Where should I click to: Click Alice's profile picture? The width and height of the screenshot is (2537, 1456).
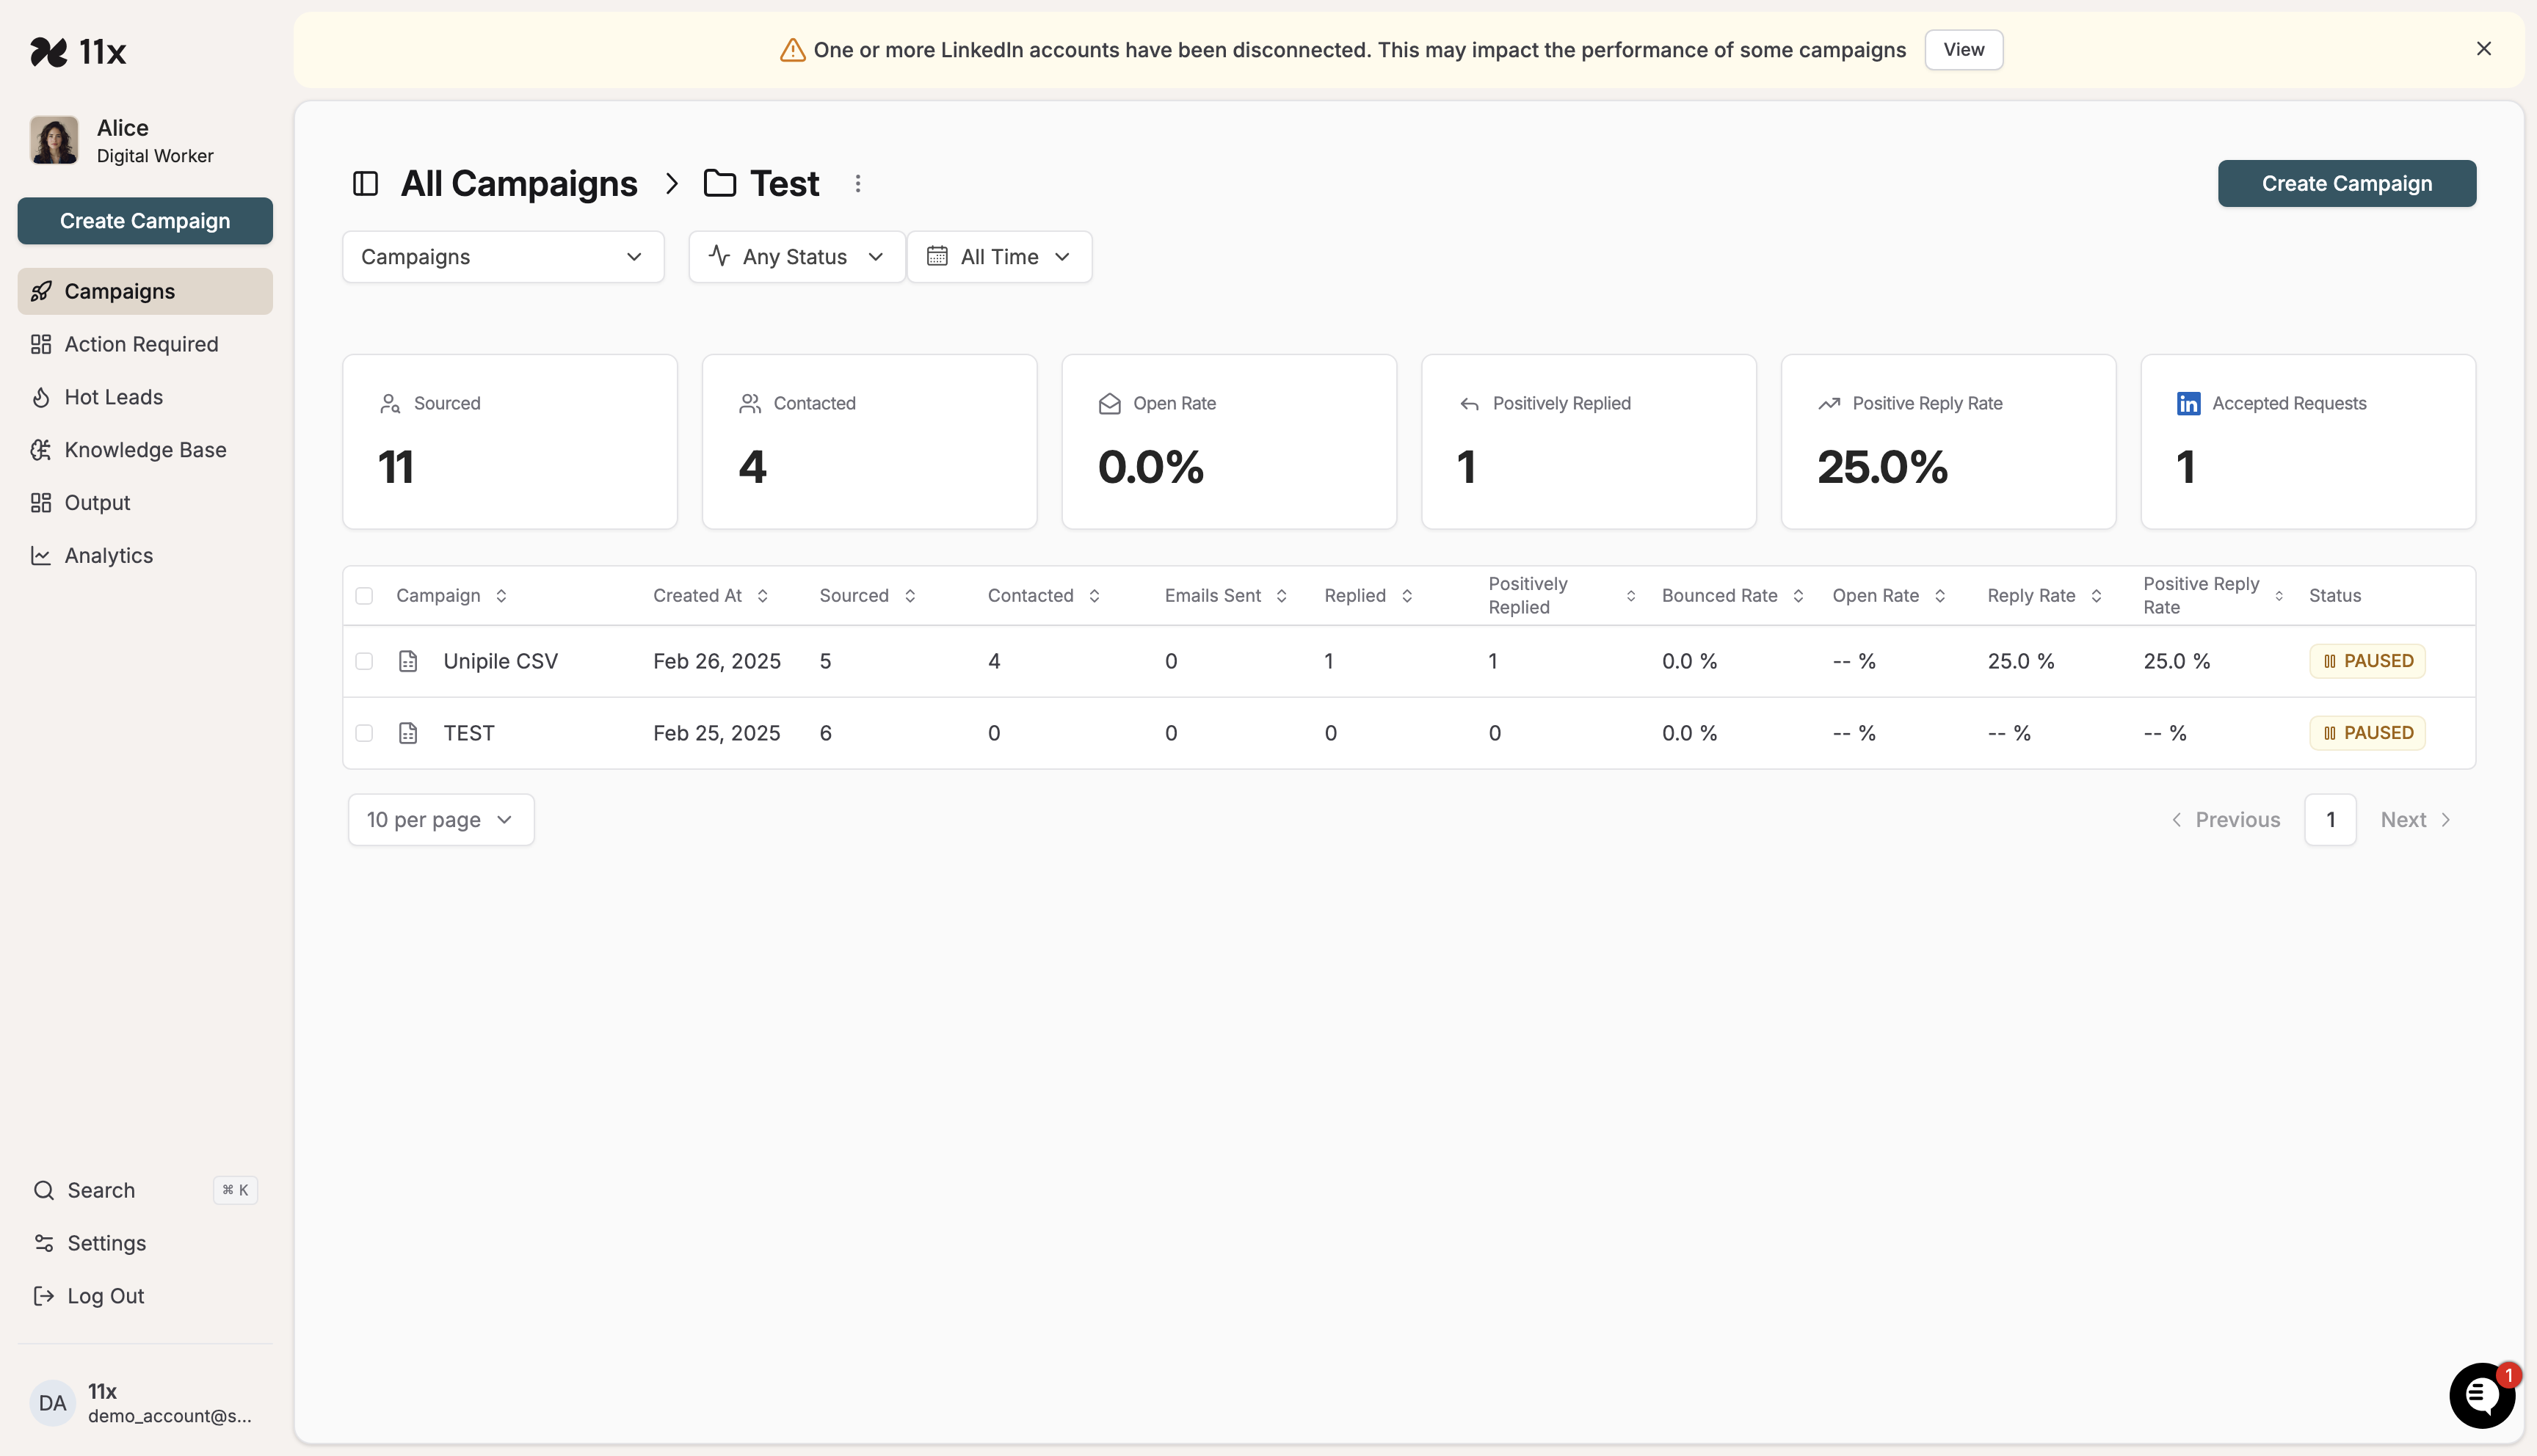[53, 140]
